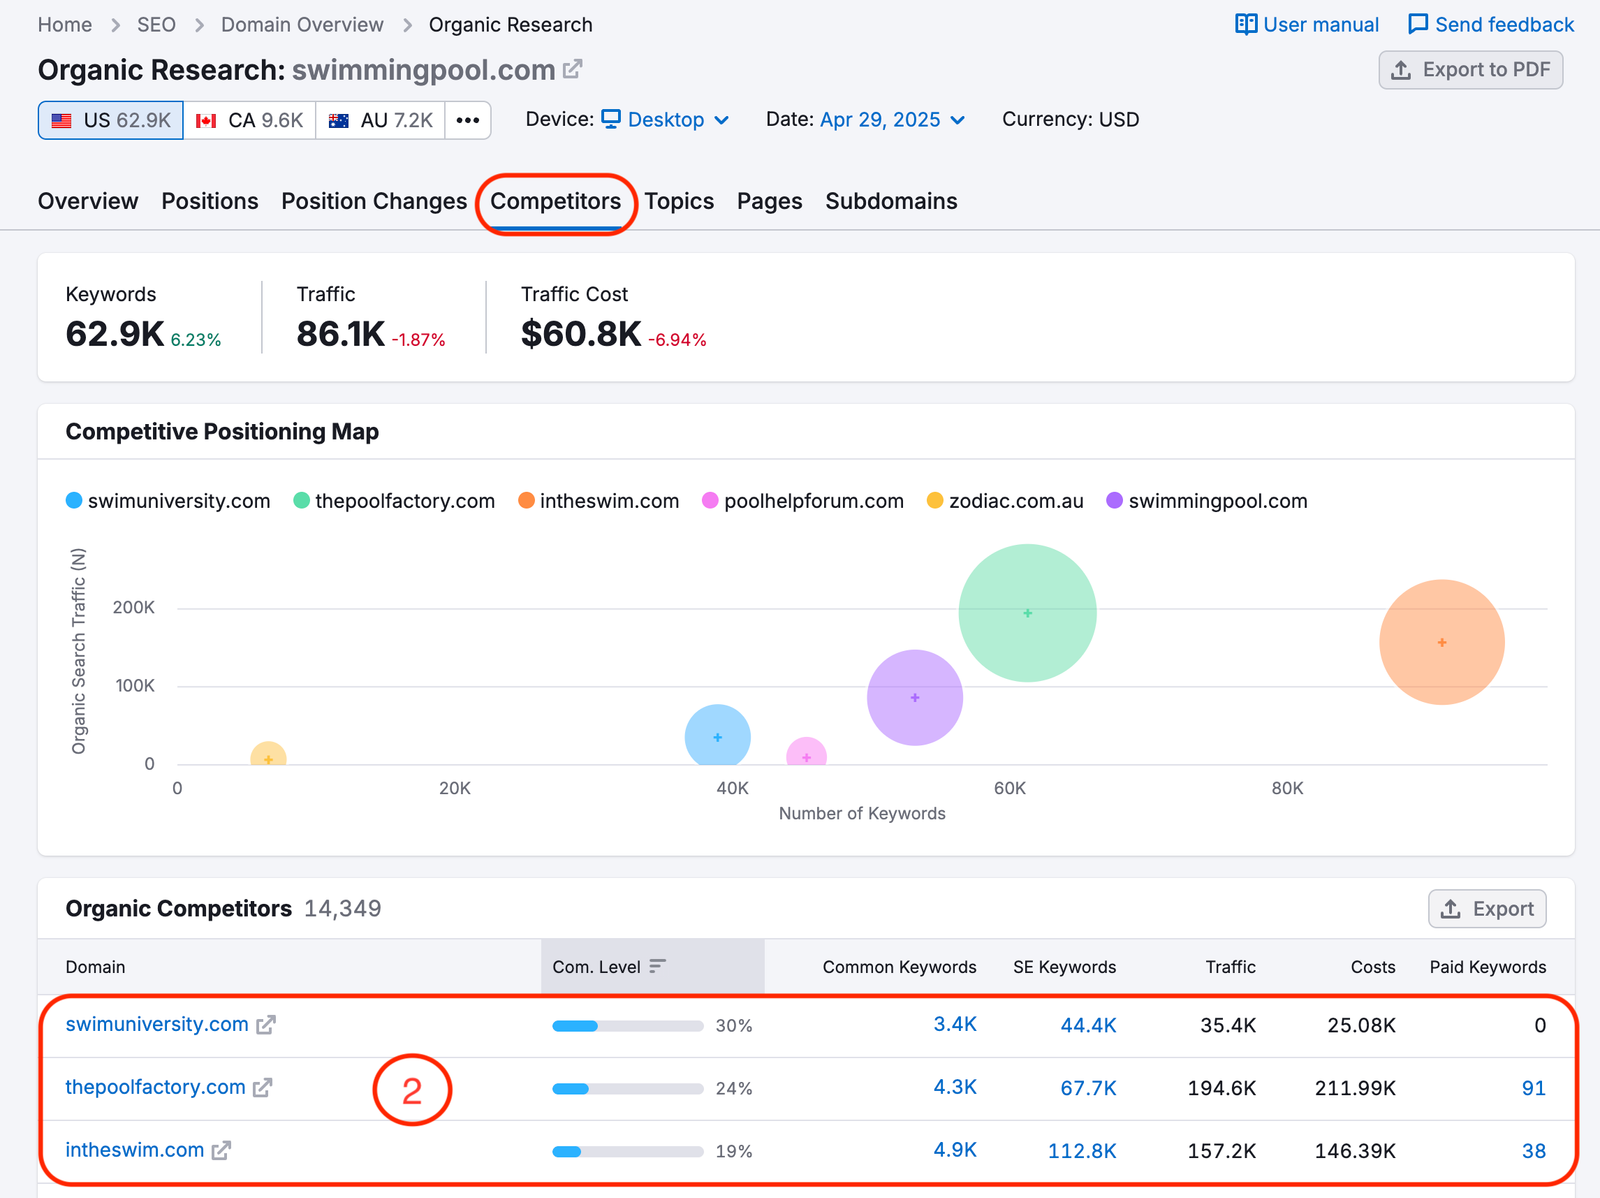Click external link icon next to swimuniversity.com

266,1025
